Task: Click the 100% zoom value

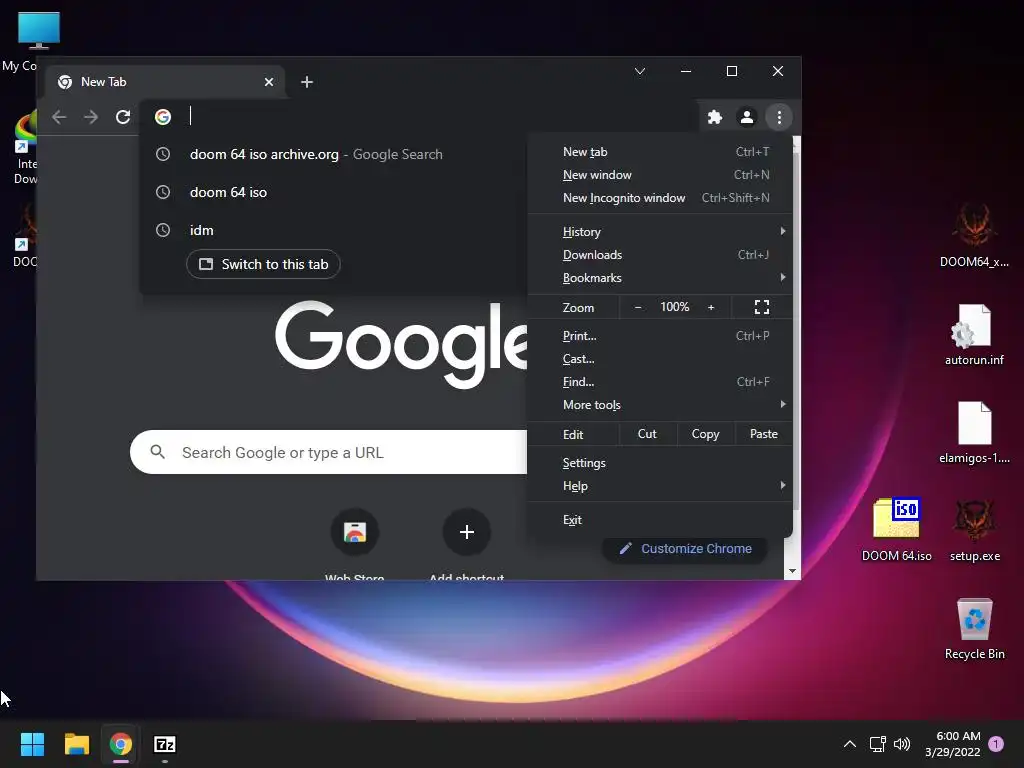Action: tap(675, 307)
